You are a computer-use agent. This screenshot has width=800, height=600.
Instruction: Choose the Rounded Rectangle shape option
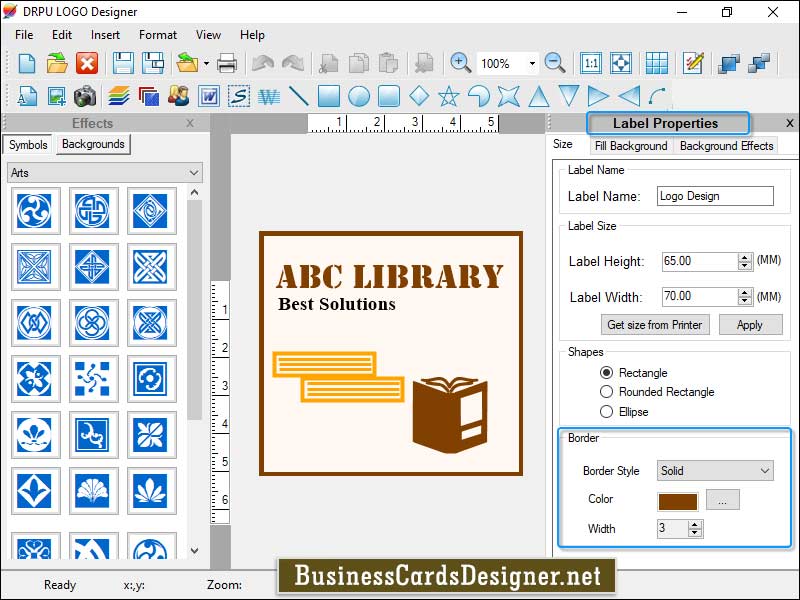click(607, 392)
